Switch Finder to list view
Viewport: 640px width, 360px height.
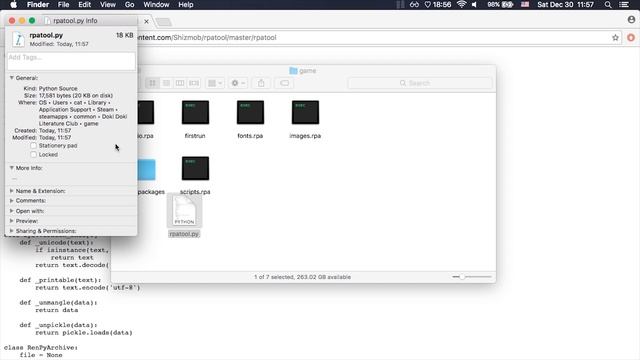(166, 83)
